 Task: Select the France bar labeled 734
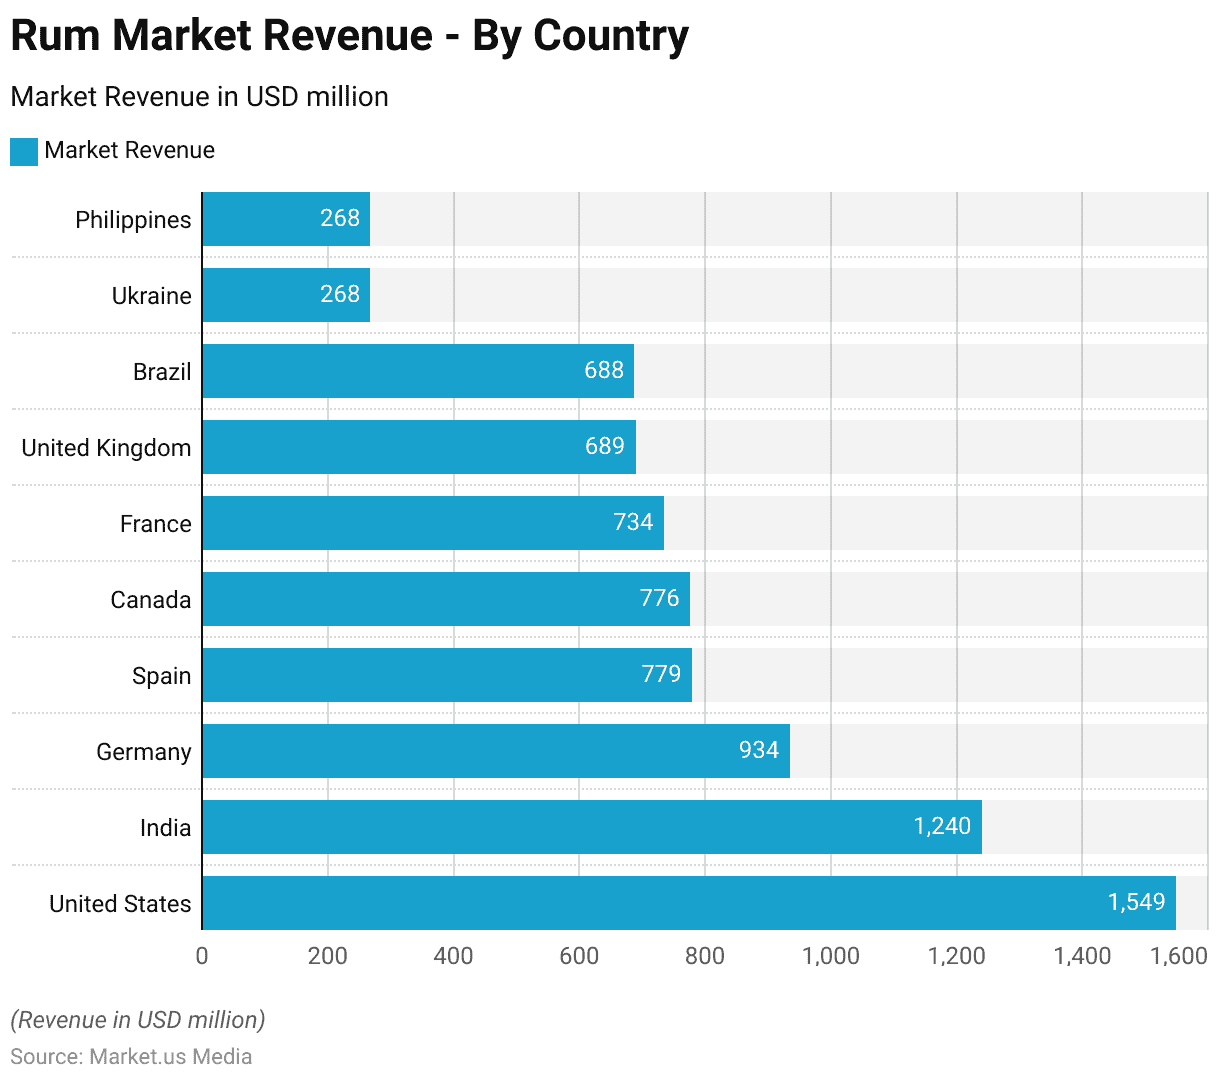[x=433, y=523]
